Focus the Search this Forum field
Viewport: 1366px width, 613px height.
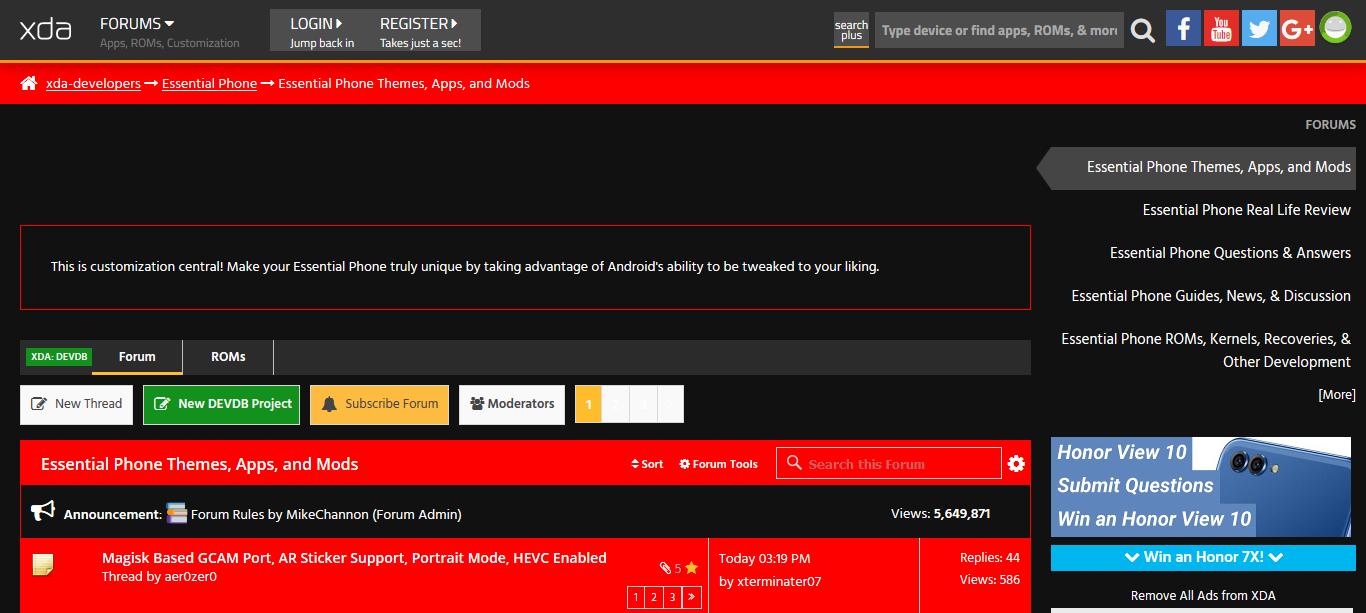(889, 463)
